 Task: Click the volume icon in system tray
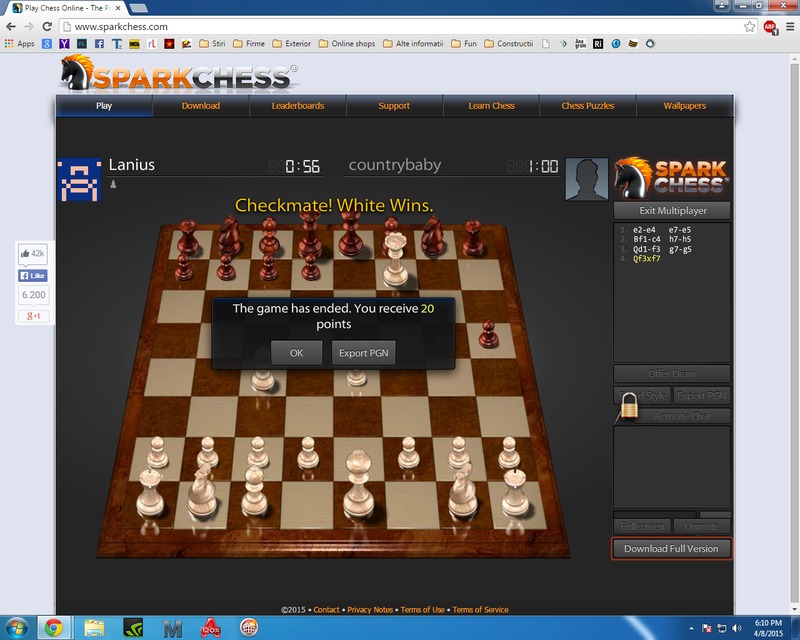736,628
